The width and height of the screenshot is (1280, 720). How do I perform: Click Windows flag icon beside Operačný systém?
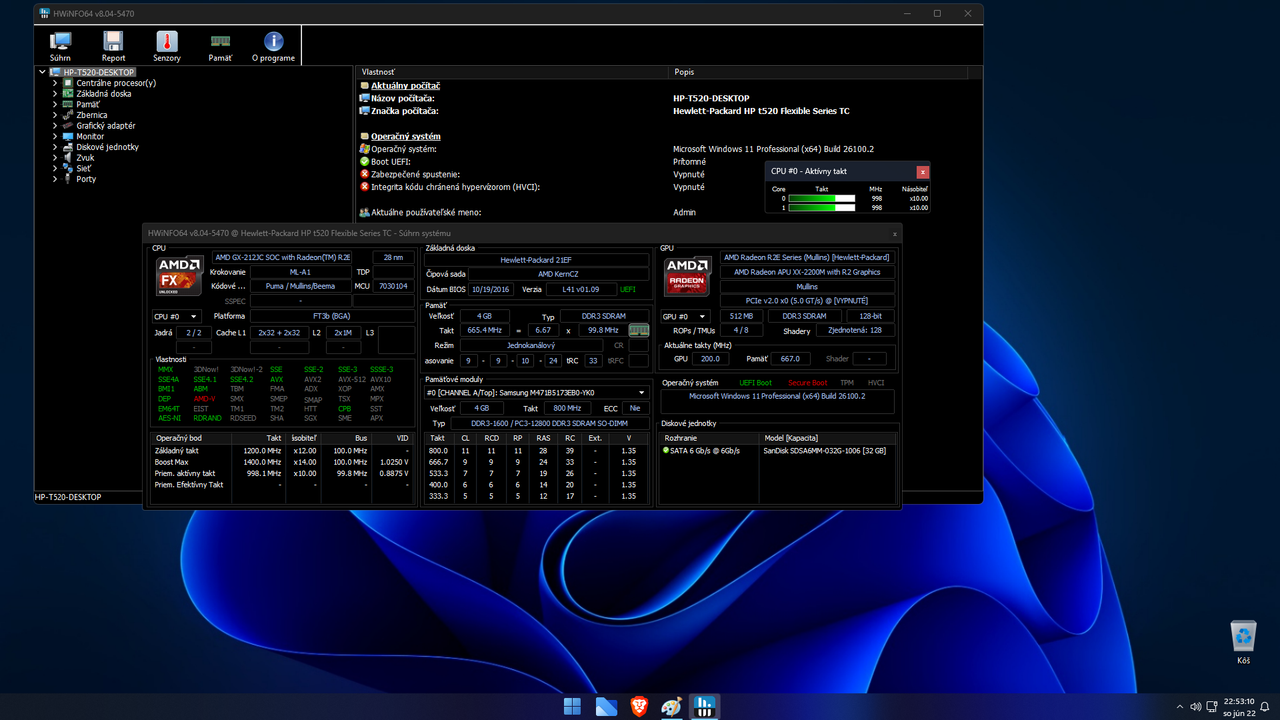[364, 148]
